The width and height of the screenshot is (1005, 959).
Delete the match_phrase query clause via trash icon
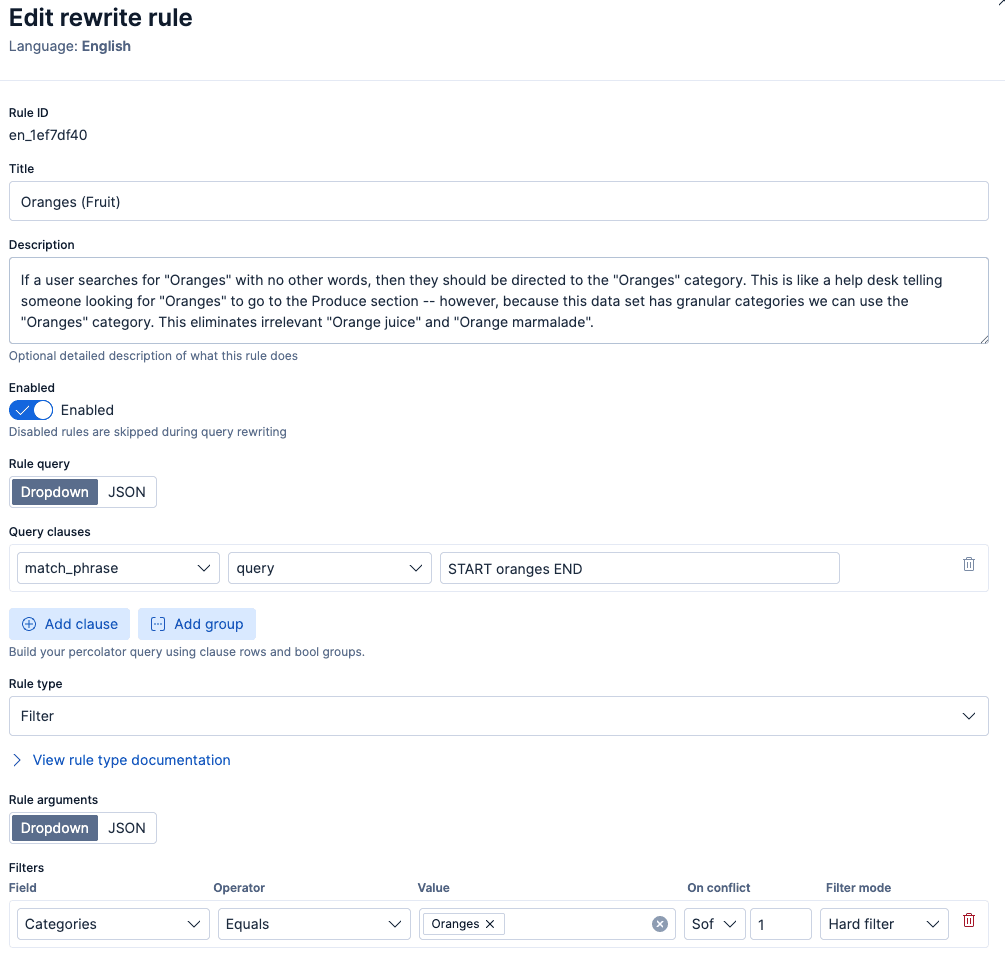pyautogui.click(x=968, y=564)
